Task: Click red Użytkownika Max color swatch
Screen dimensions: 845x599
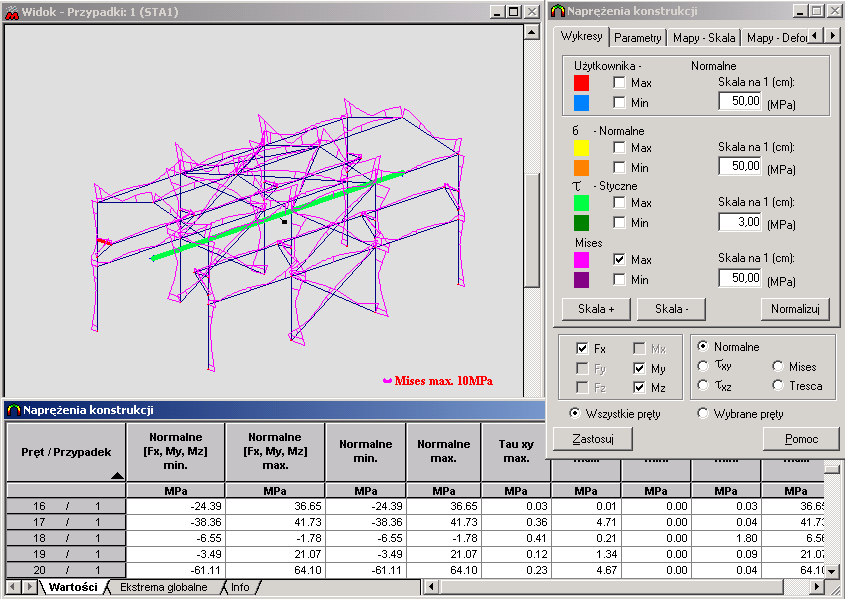Action: point(581,83)
